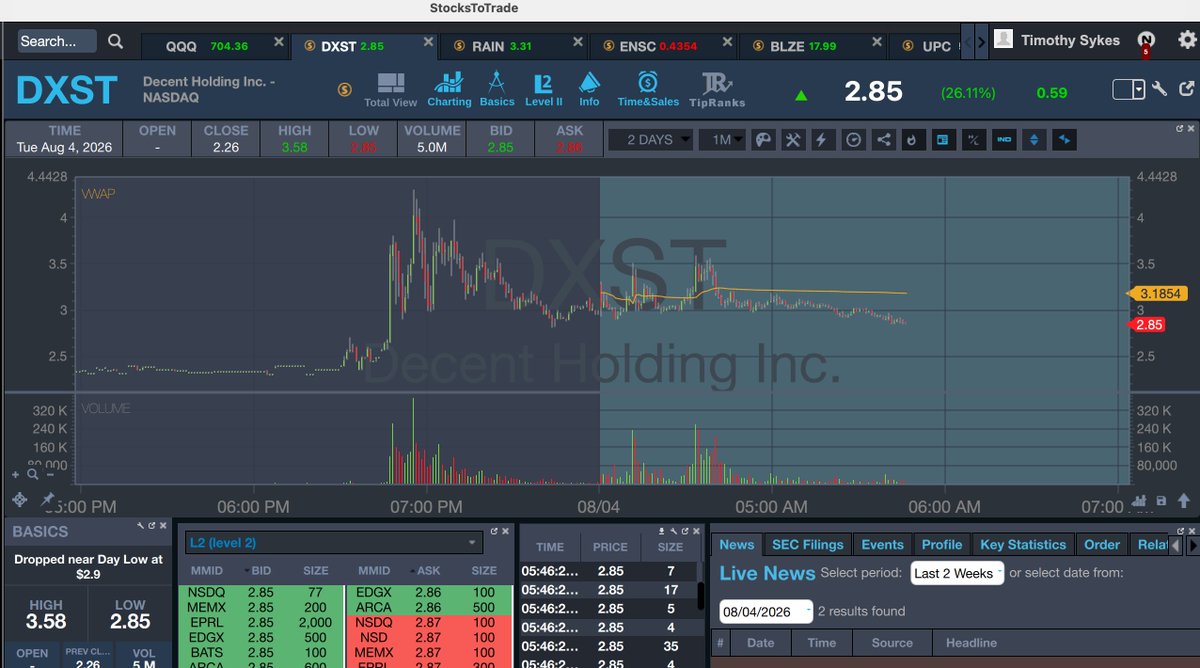This screenshot has height=668, width=1200.
Task: Show more symbol tabs with arrow
Action: click(x=981, y=42)
